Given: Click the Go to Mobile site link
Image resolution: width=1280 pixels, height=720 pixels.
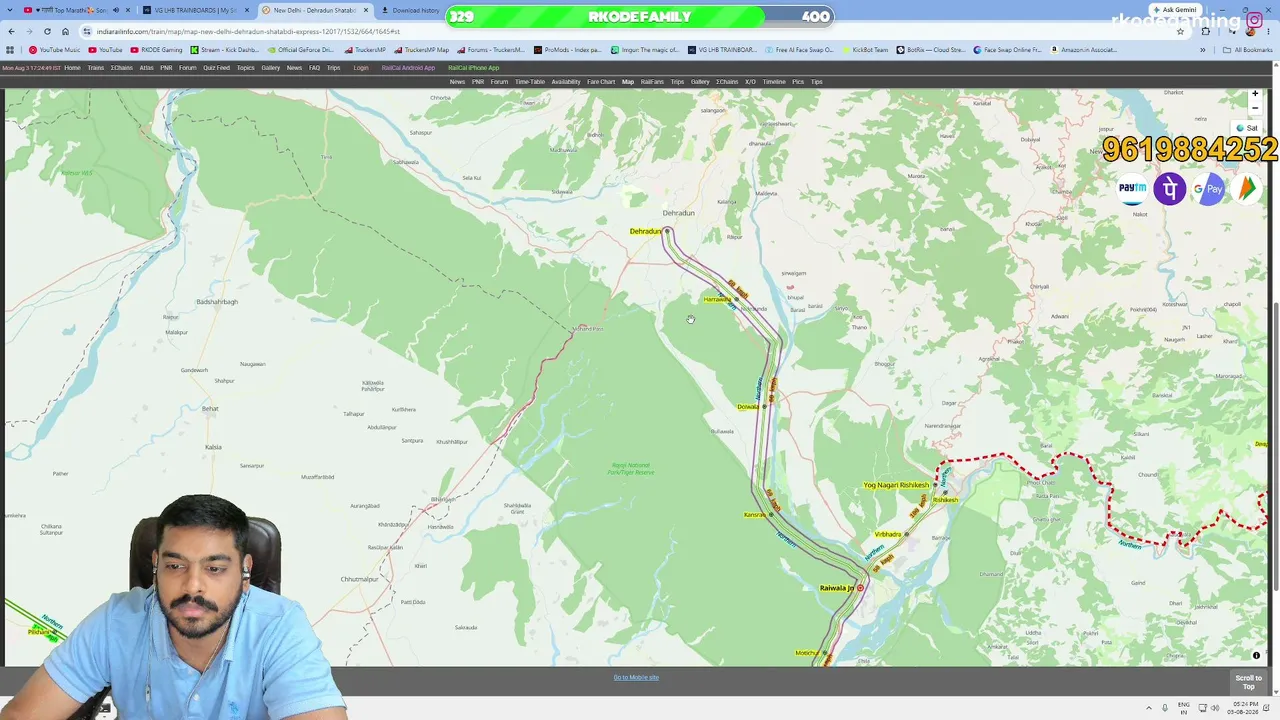Looking at the screenshot, I should click(636, 678).
